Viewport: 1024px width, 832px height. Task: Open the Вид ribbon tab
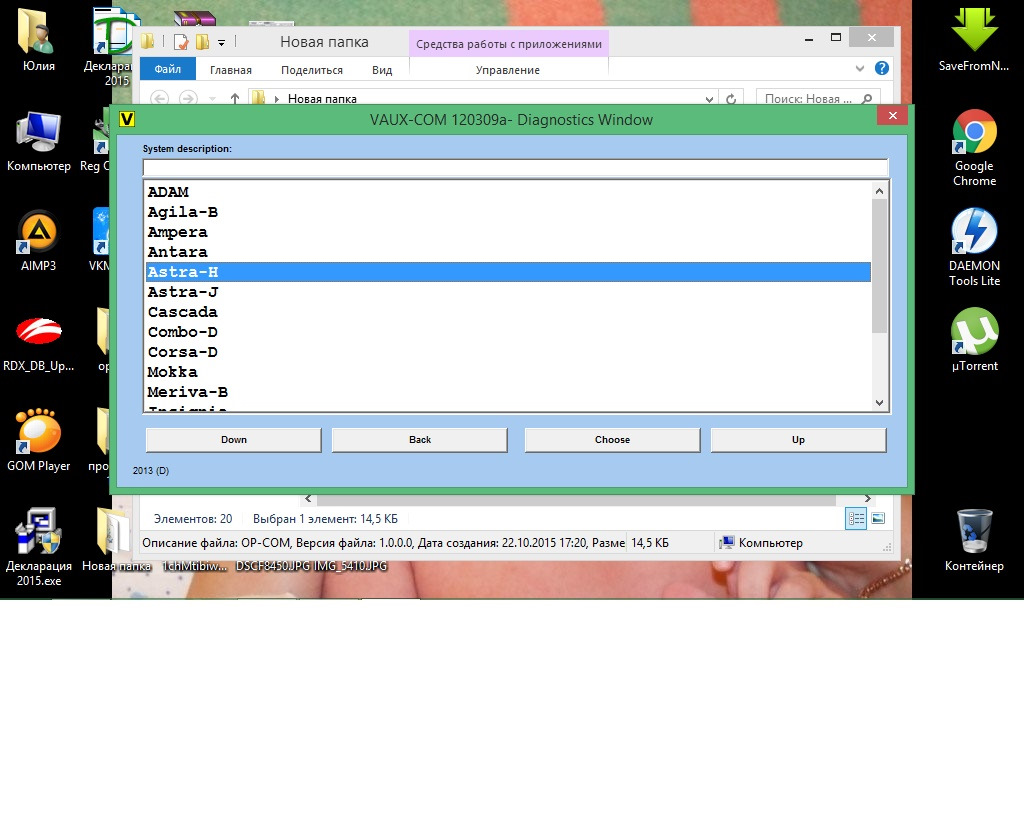382,70
